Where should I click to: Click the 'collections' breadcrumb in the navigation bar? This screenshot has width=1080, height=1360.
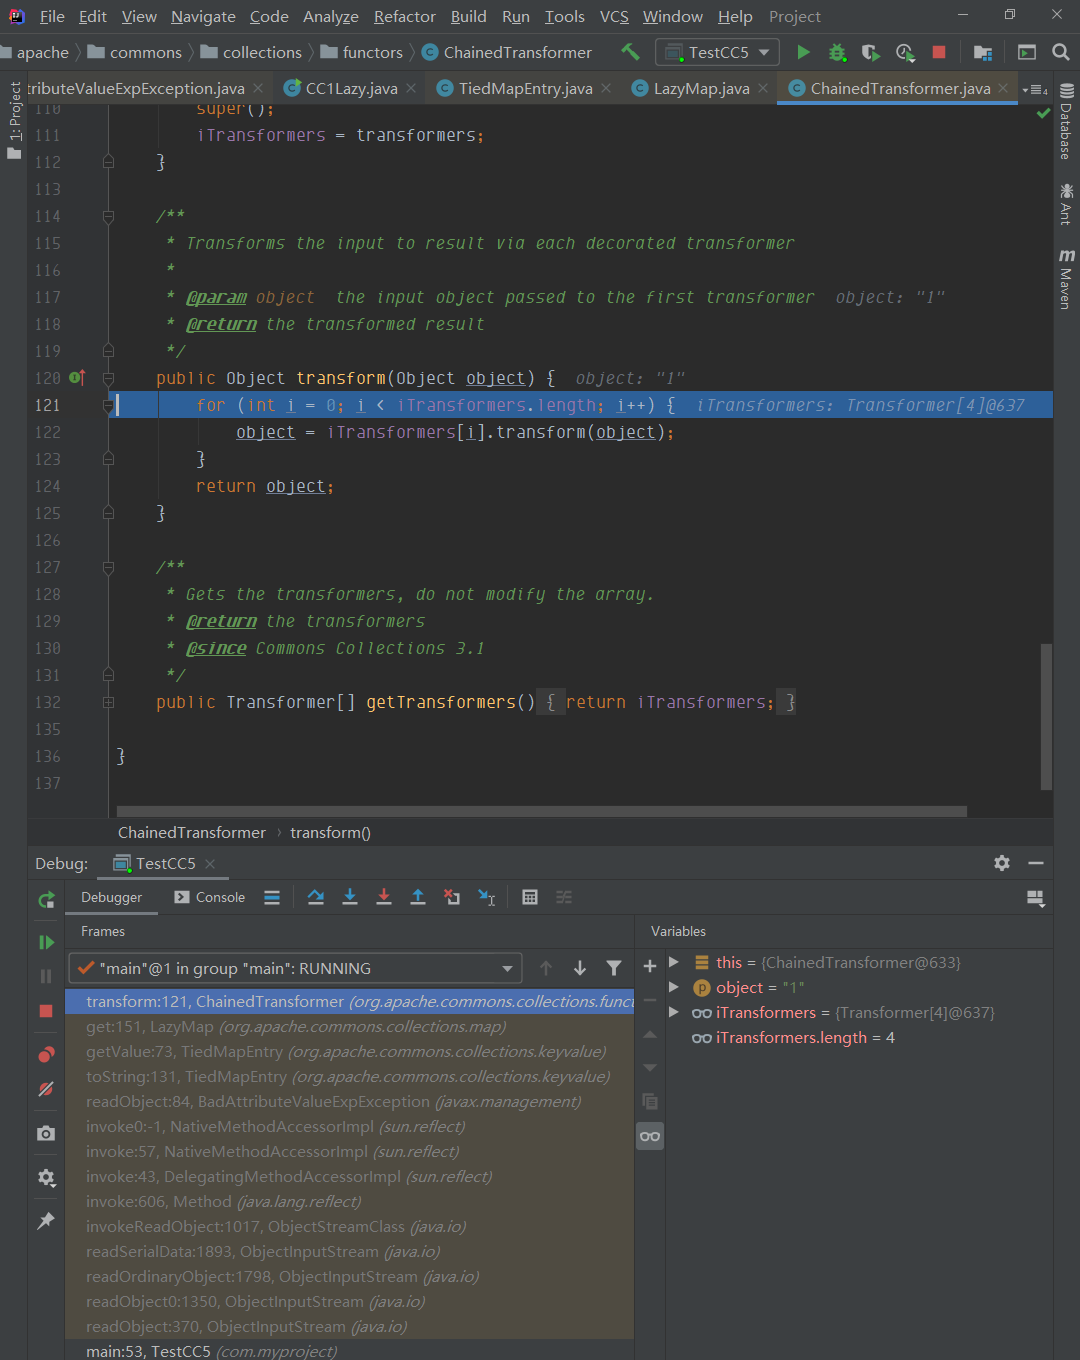(251, 52)
